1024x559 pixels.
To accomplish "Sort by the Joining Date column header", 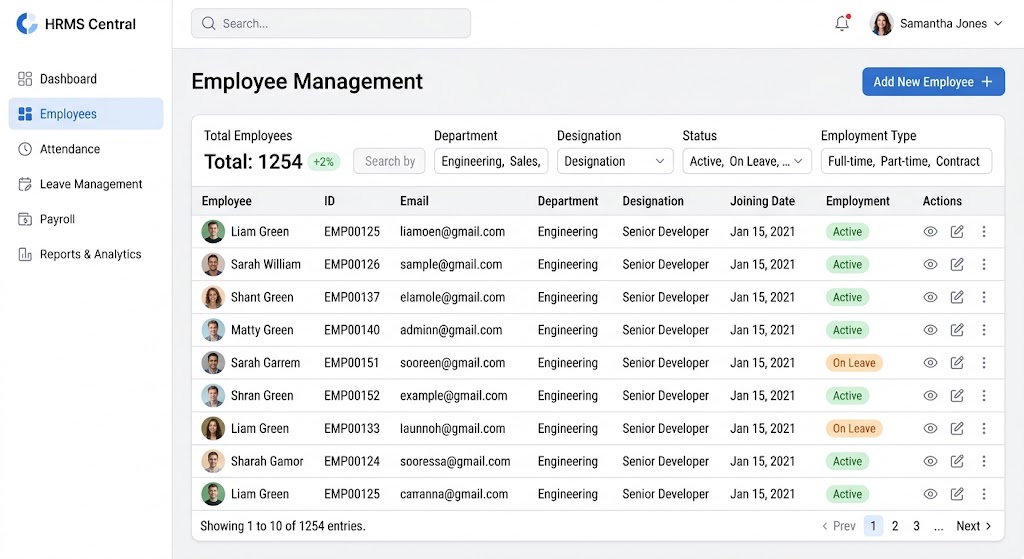I will coord(762,201).
